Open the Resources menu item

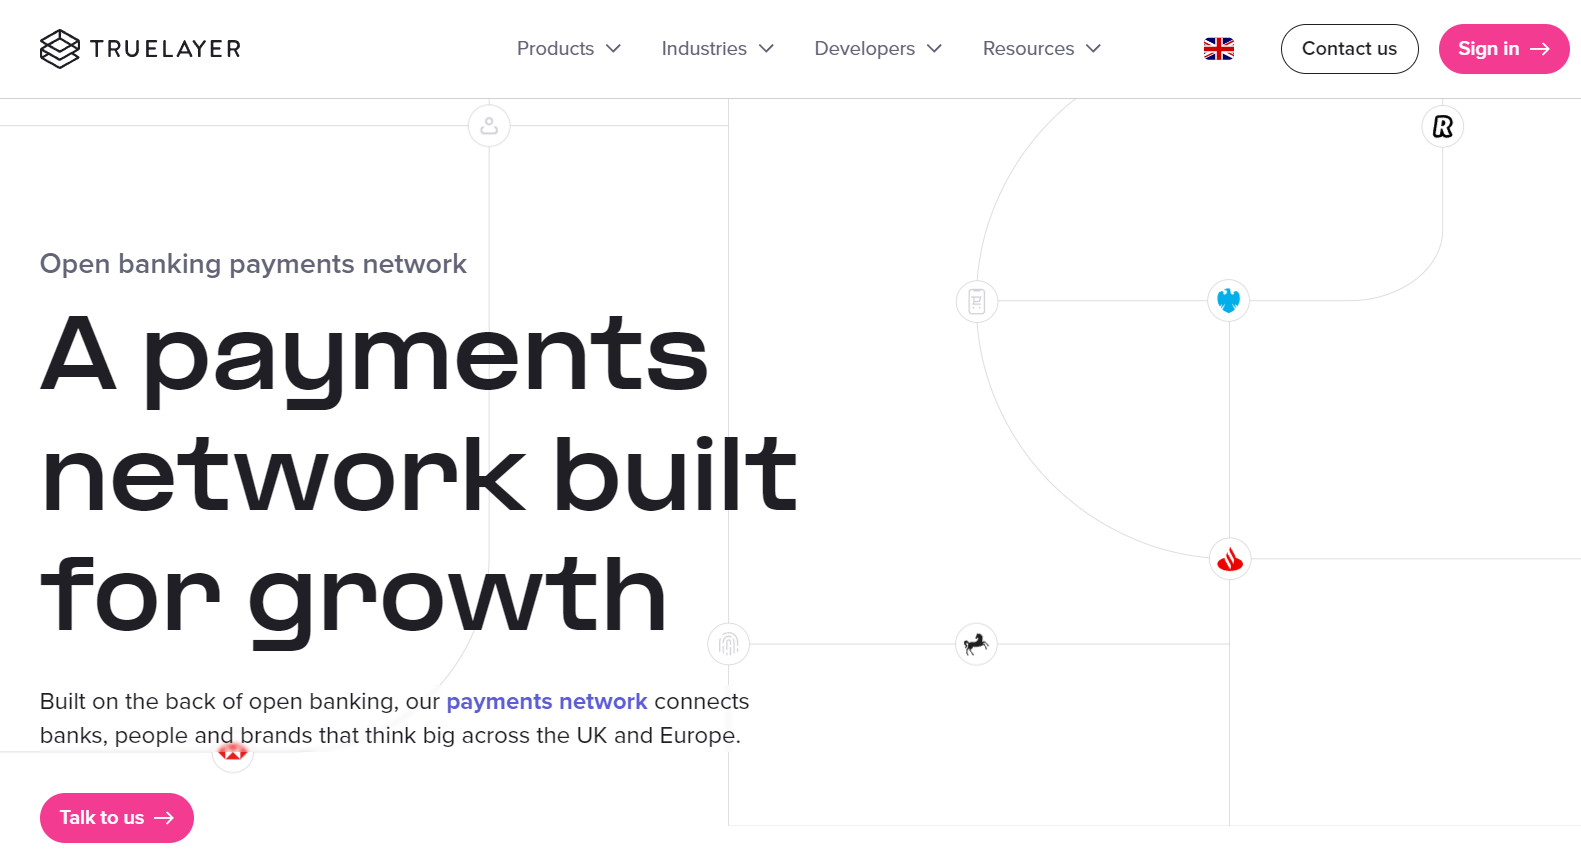(1041, 49)
